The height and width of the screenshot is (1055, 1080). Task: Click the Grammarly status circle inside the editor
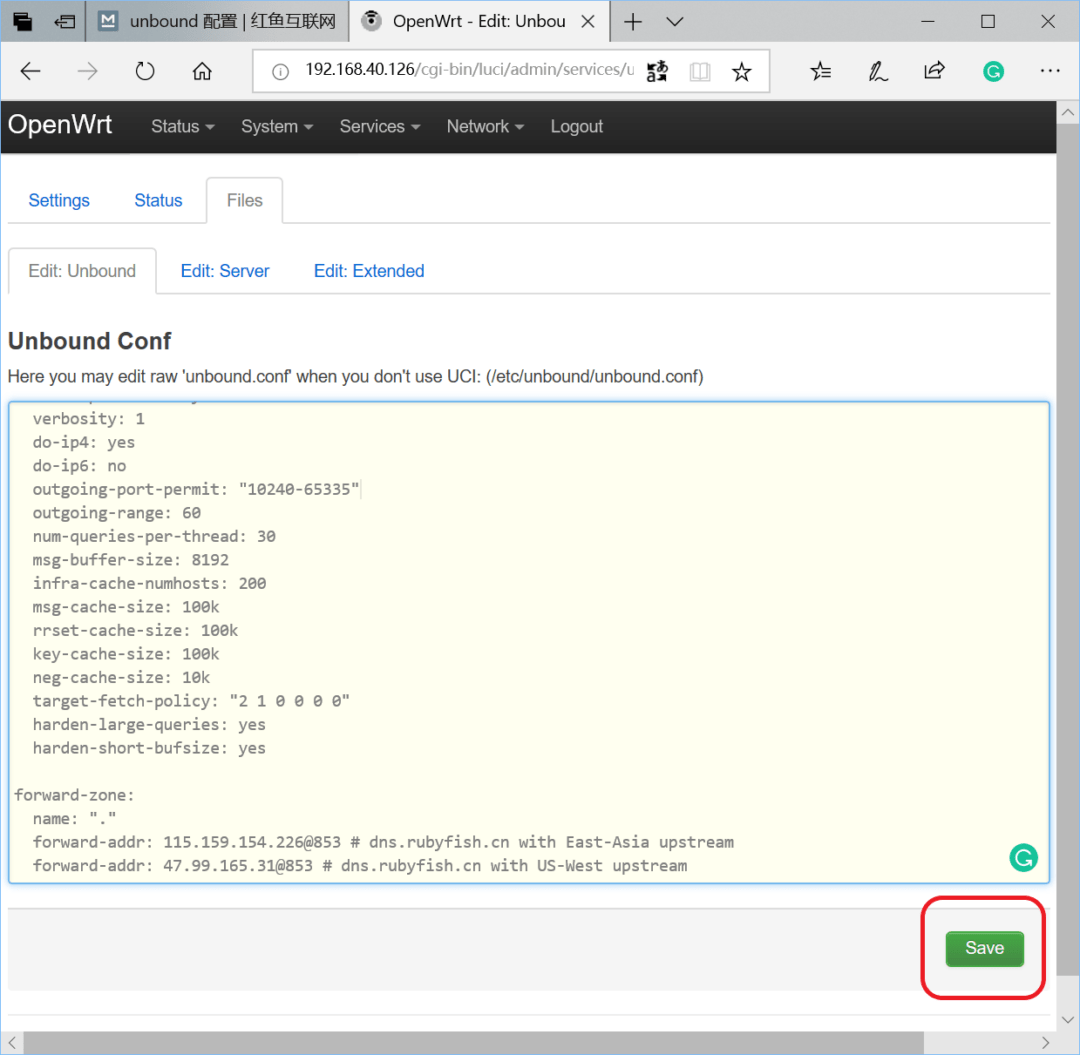(x=1023, y=857)
